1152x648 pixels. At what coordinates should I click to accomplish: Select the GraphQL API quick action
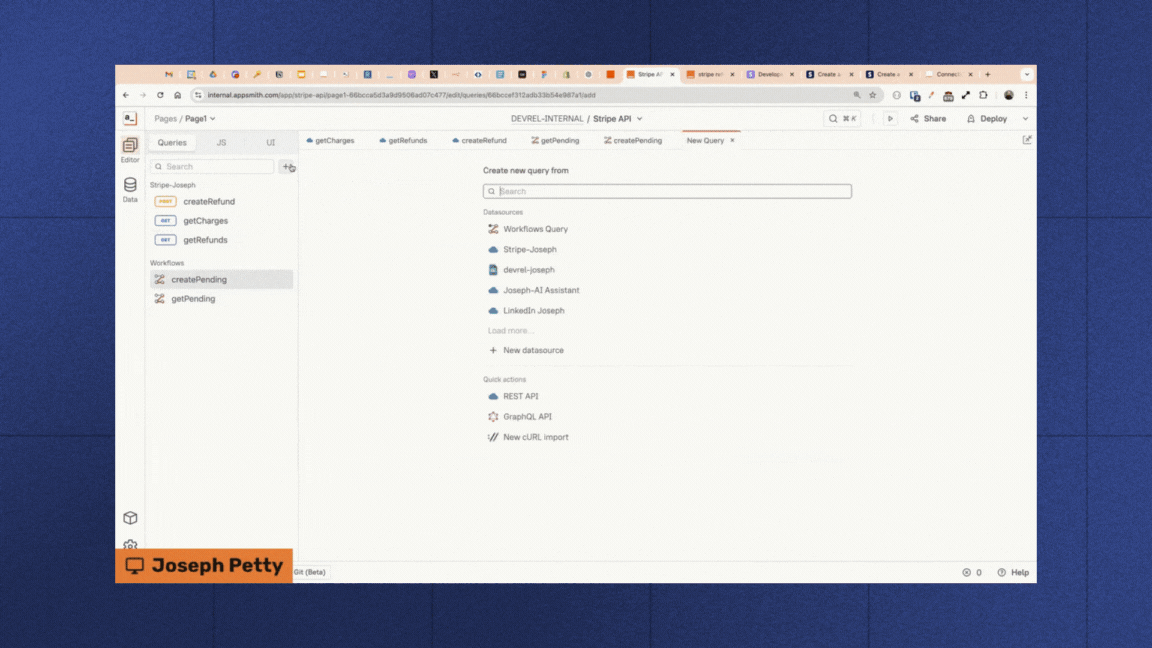(x=492, y=416)
